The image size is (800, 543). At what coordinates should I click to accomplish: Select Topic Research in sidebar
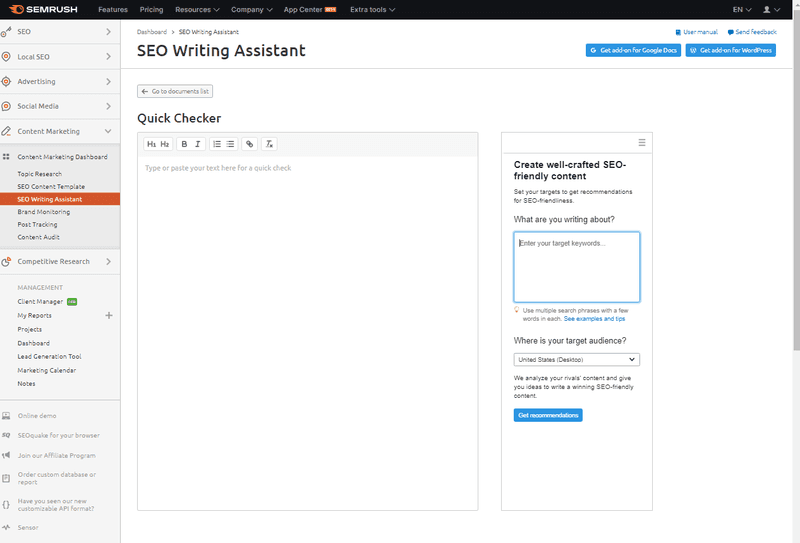click(39, 174)
